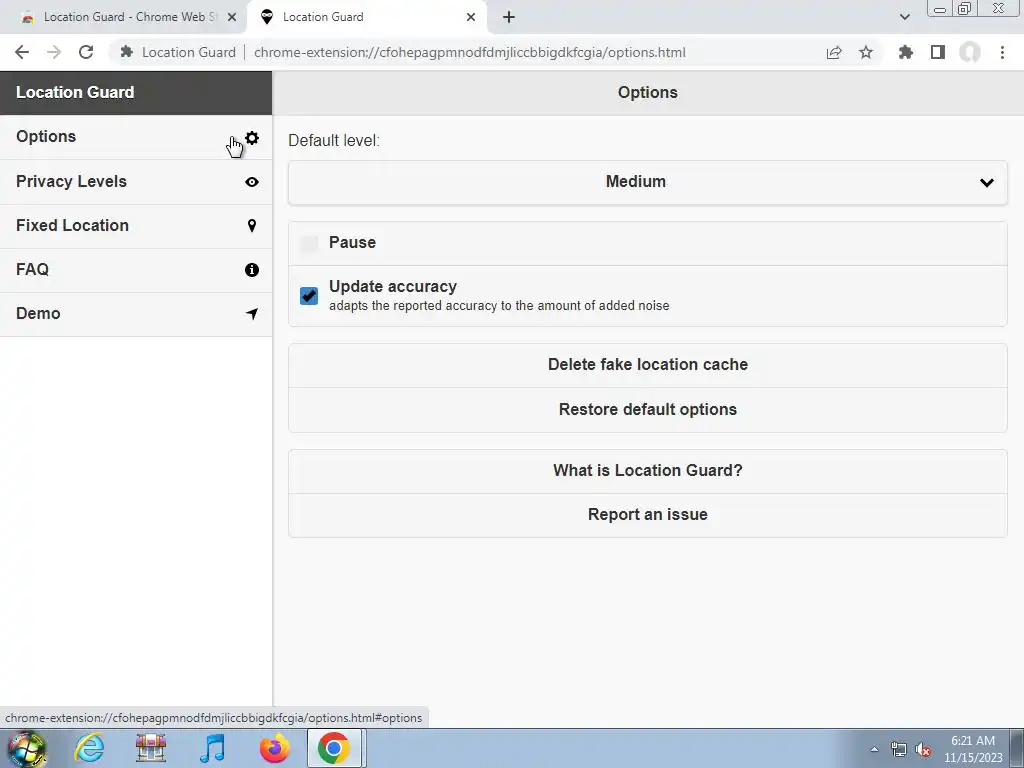Viewport: 1024px width, 768px height.
Task: Click the info icon beside FAQ
Action: (251, 270)
